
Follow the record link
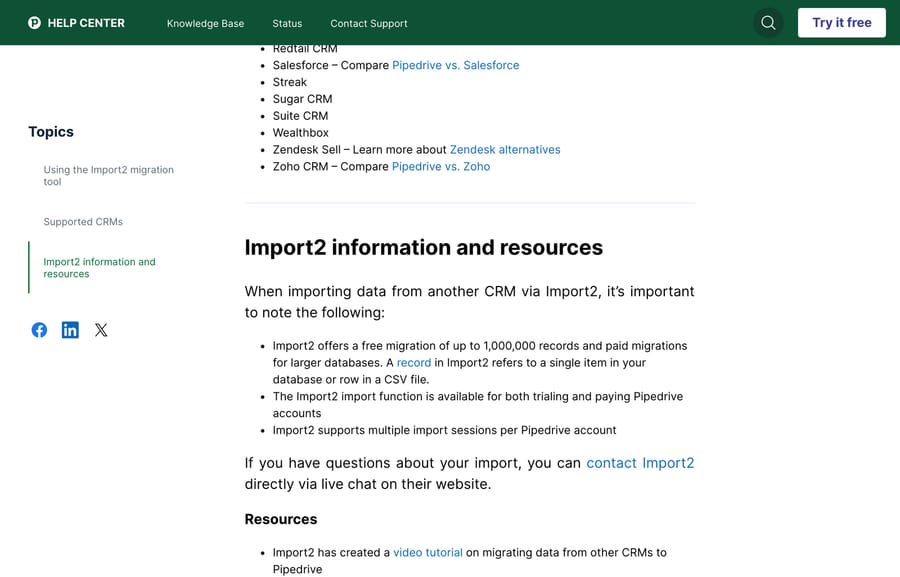(x=414, y=363)
